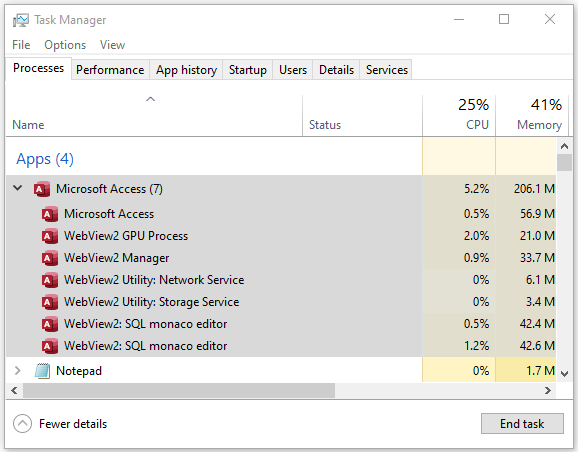Select the Processes tab

tap(38, 68)
